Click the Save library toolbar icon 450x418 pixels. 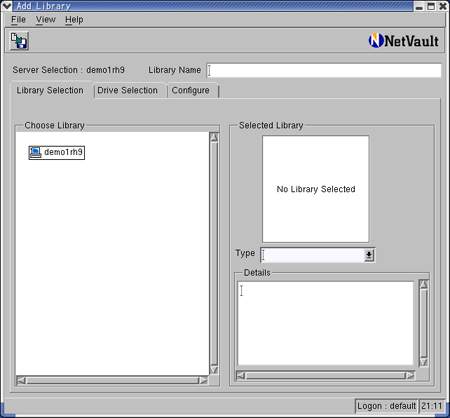[x=19, y=41]
